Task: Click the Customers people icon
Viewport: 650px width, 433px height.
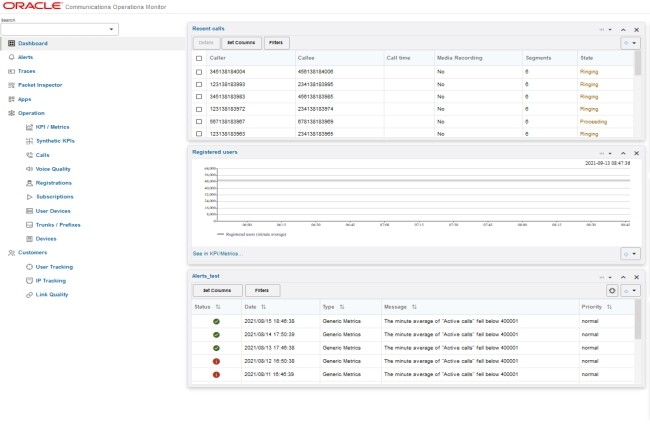Action: [x=12, y=253]
